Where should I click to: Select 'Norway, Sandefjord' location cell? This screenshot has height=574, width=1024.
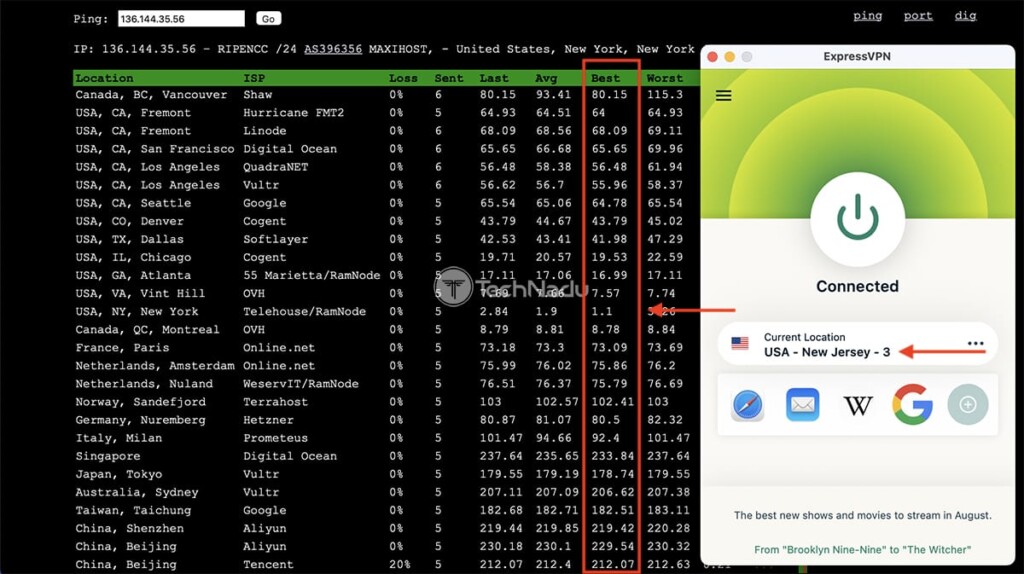(140, 402)
